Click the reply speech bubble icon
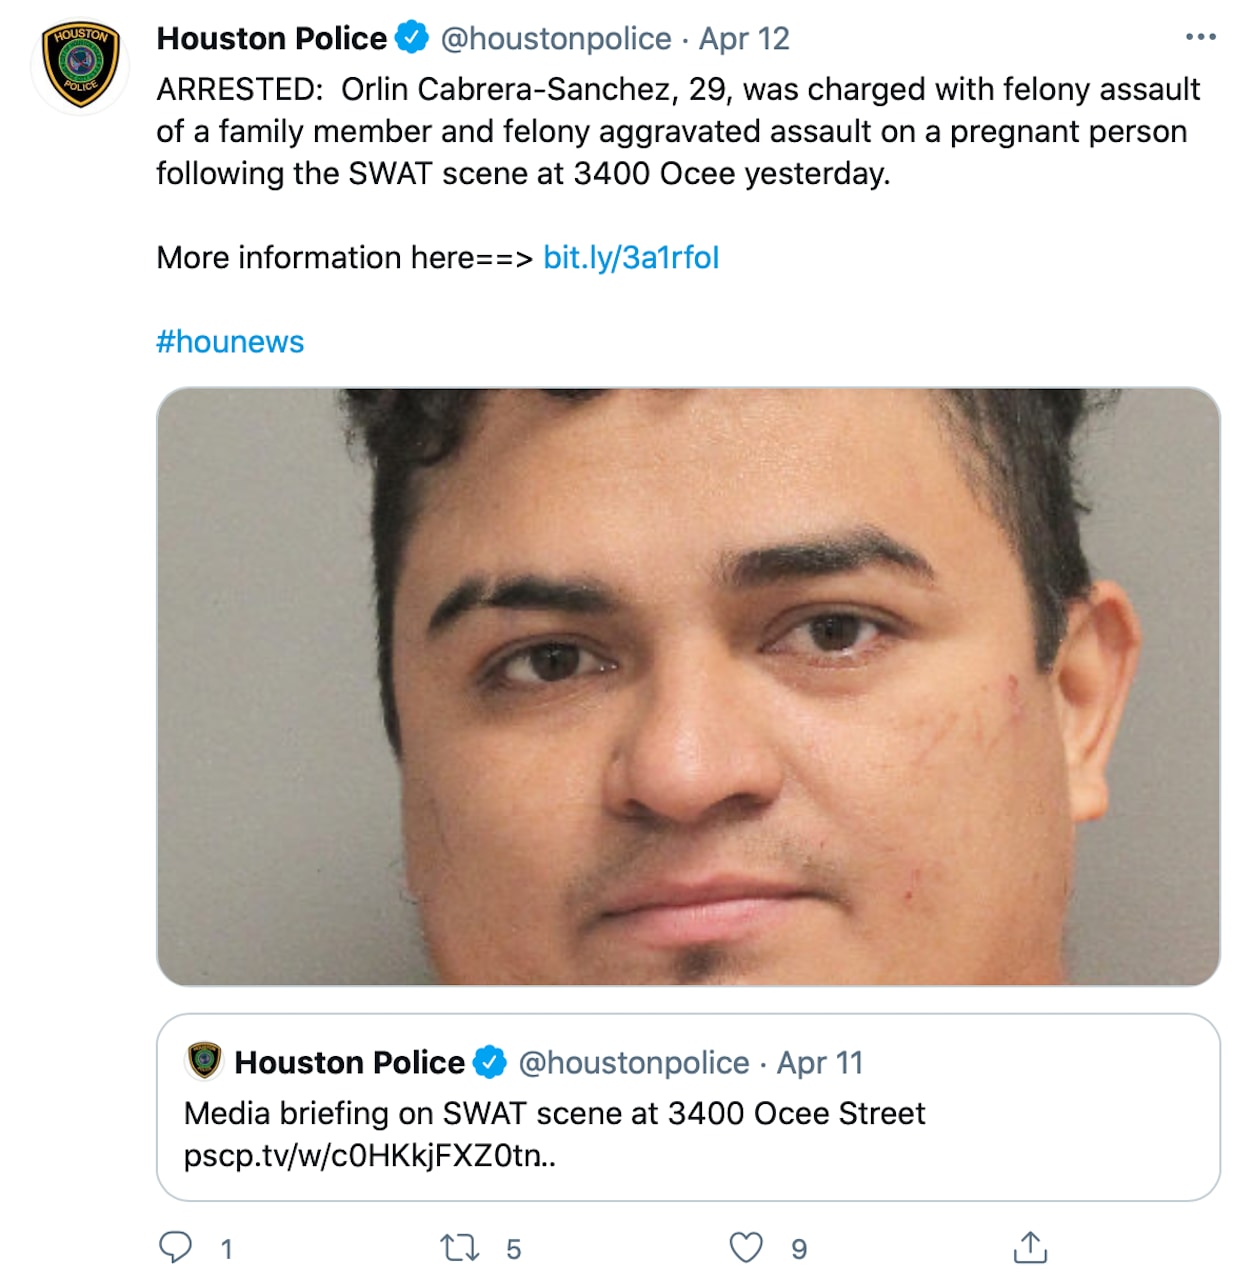 click(176, 1247)
